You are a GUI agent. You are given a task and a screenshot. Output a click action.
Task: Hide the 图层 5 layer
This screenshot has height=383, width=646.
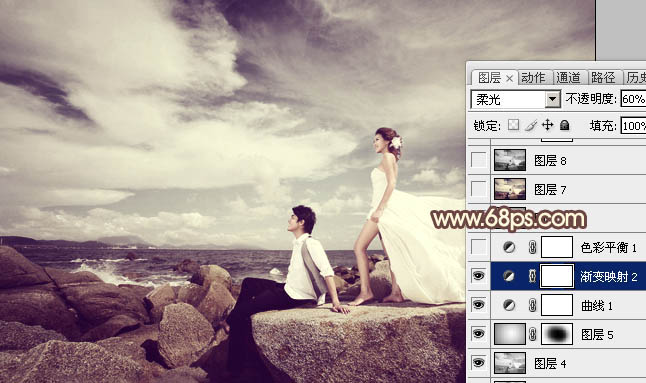478,334
